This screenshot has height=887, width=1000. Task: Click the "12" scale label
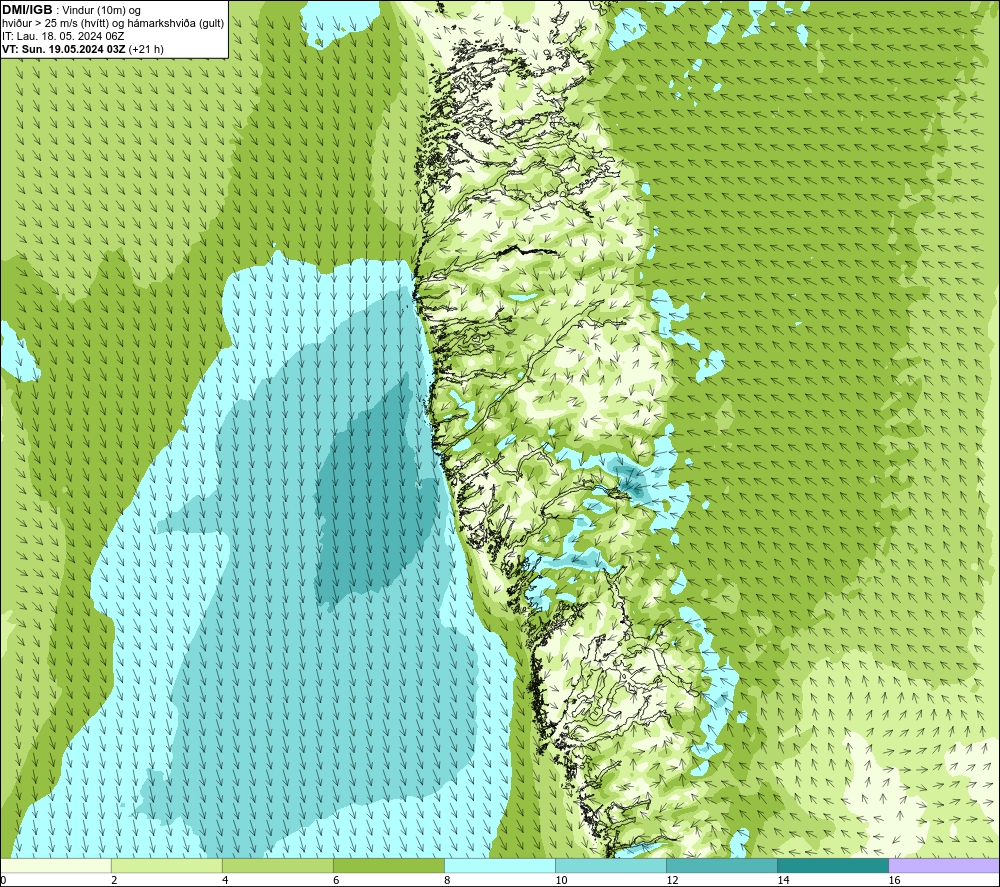pyautogui.click(x=672, y=880)
